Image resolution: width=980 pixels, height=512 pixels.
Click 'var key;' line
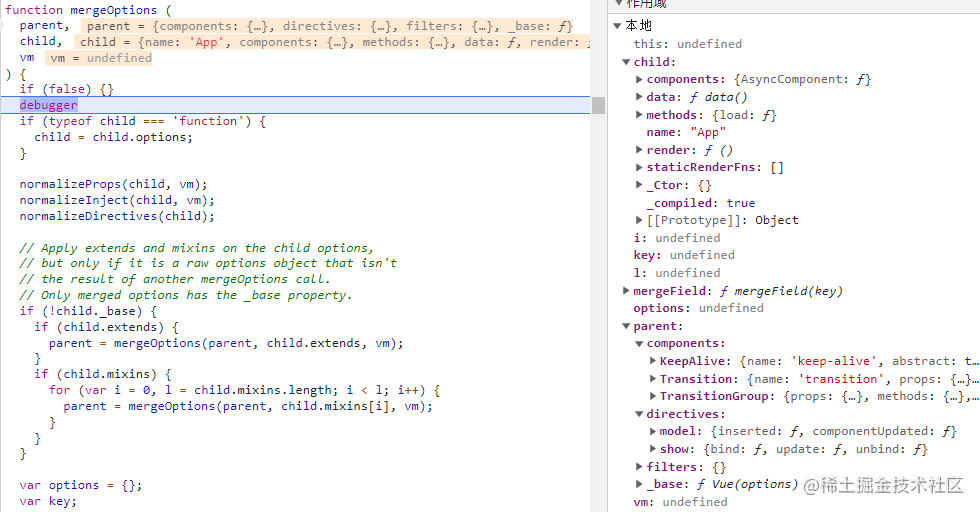pos(48,501)
